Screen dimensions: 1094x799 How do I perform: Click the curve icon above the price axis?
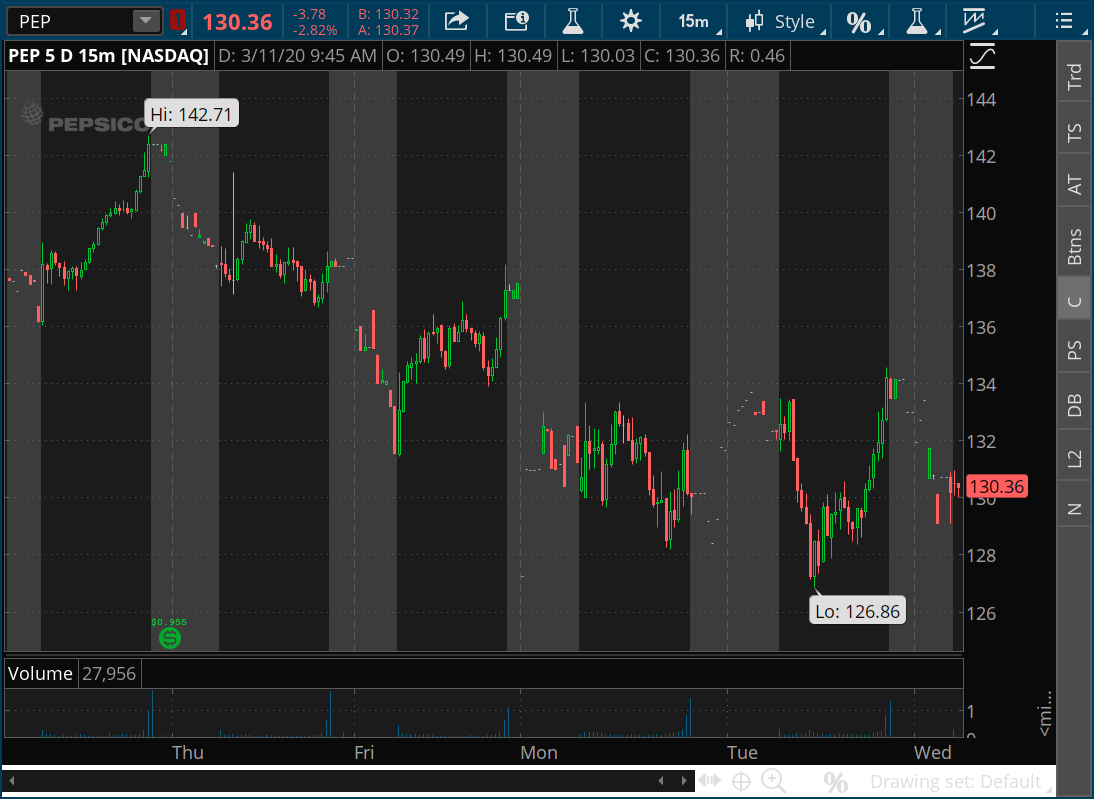(982, 57)
